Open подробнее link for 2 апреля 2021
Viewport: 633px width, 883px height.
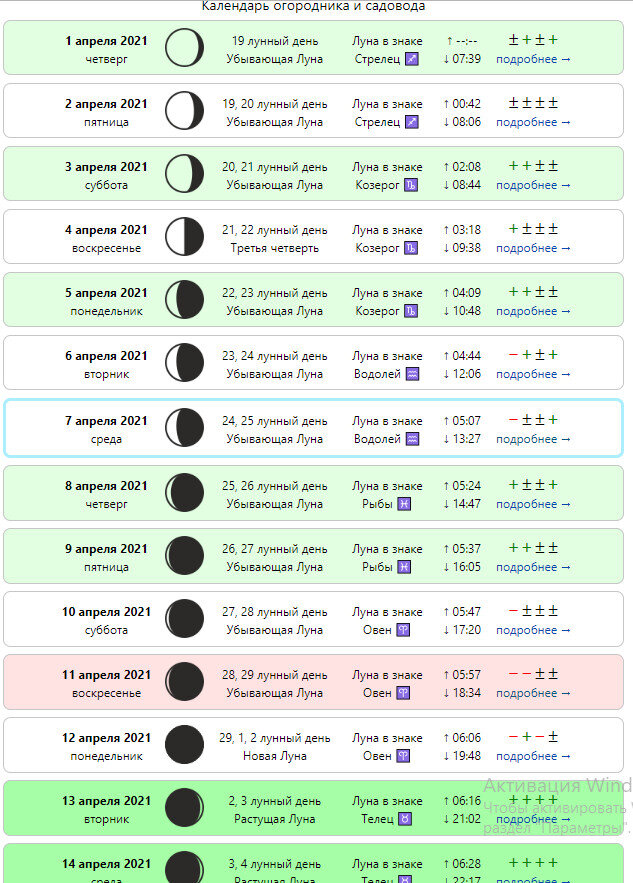(533, 122)
